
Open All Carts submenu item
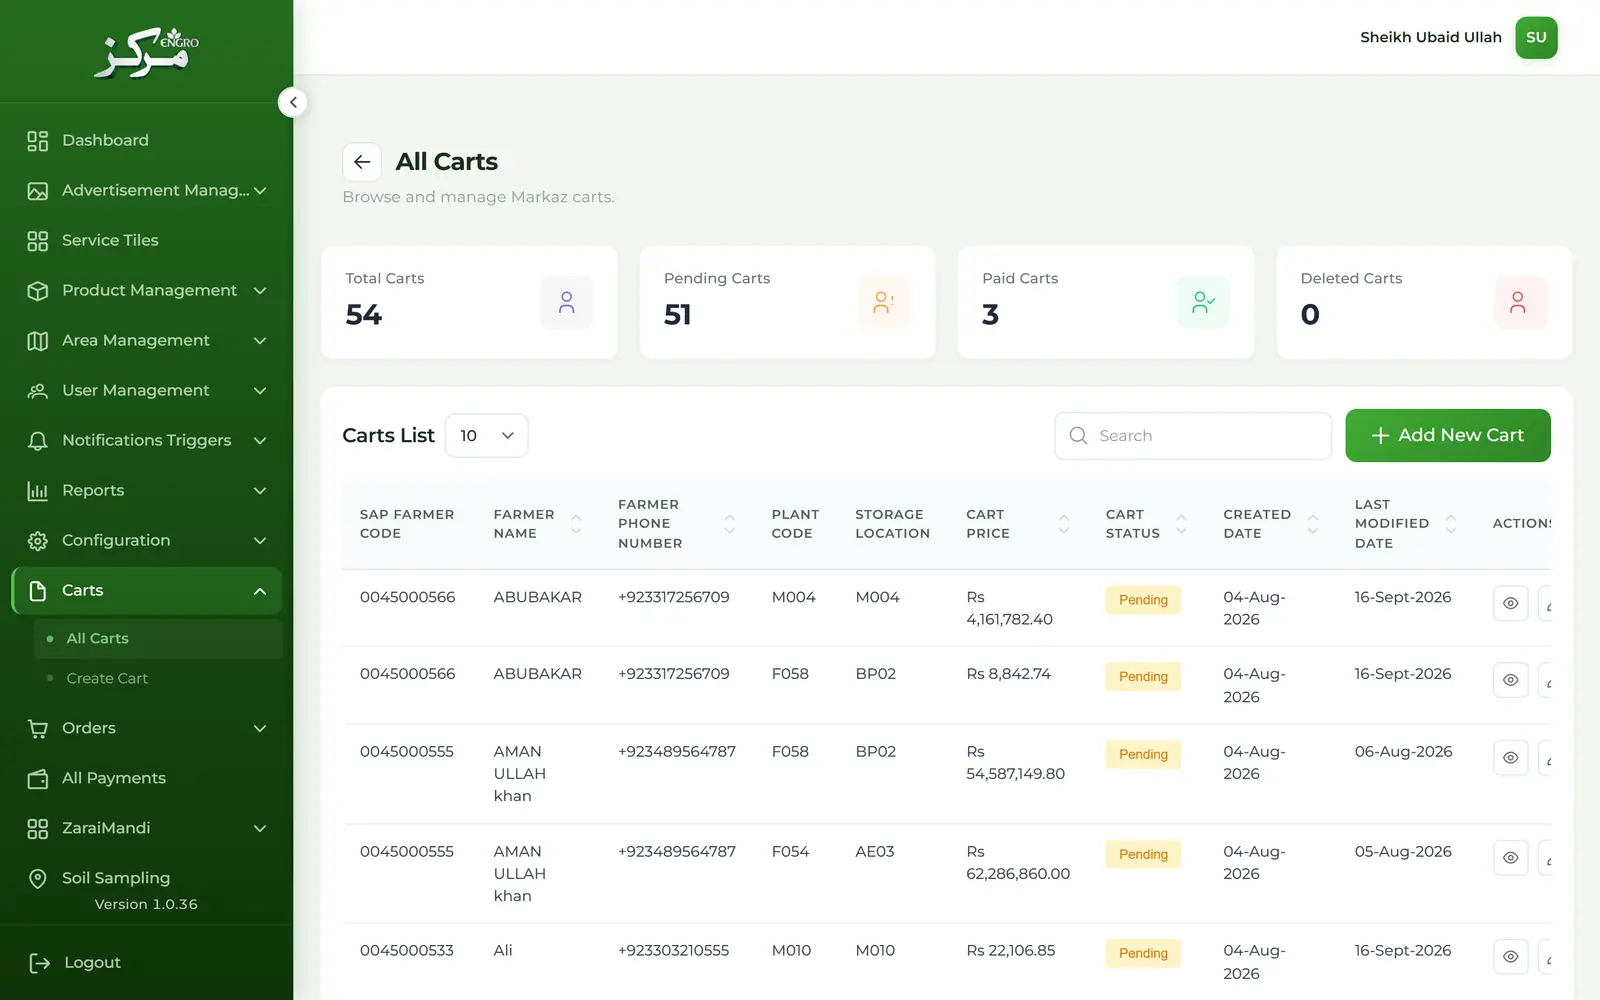tap(158, 639)
